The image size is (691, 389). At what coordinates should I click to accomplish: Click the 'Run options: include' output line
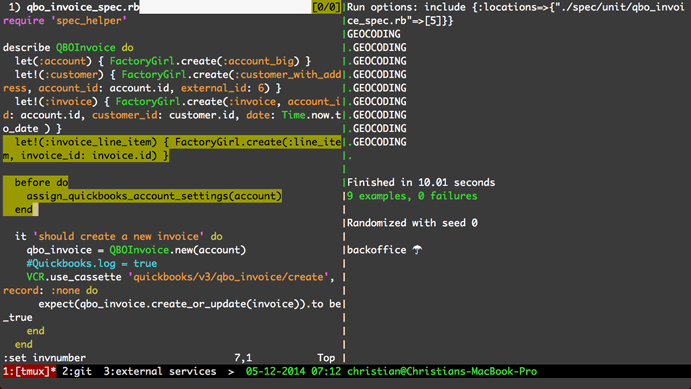click(x=516, y=14)
